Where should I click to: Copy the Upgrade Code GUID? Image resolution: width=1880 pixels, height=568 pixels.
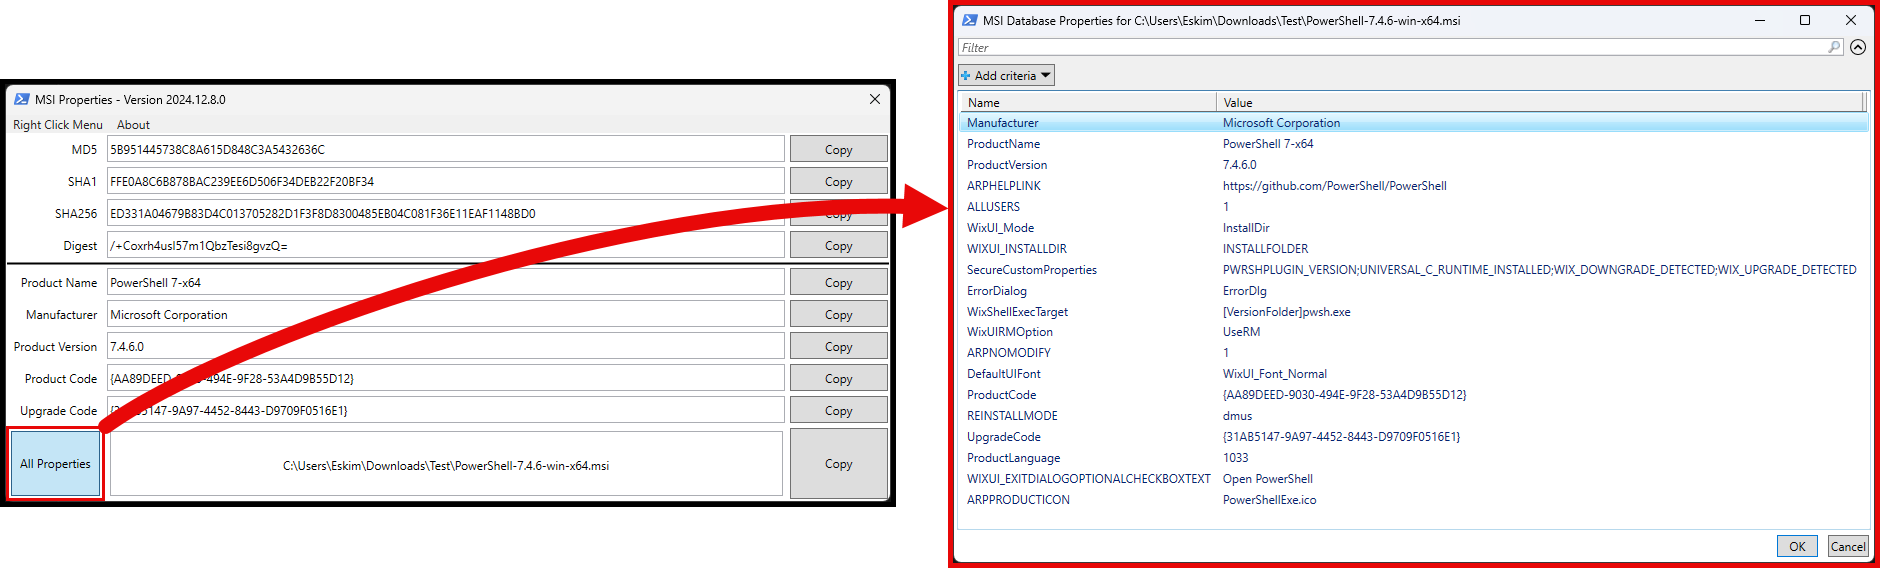point(838,410)
